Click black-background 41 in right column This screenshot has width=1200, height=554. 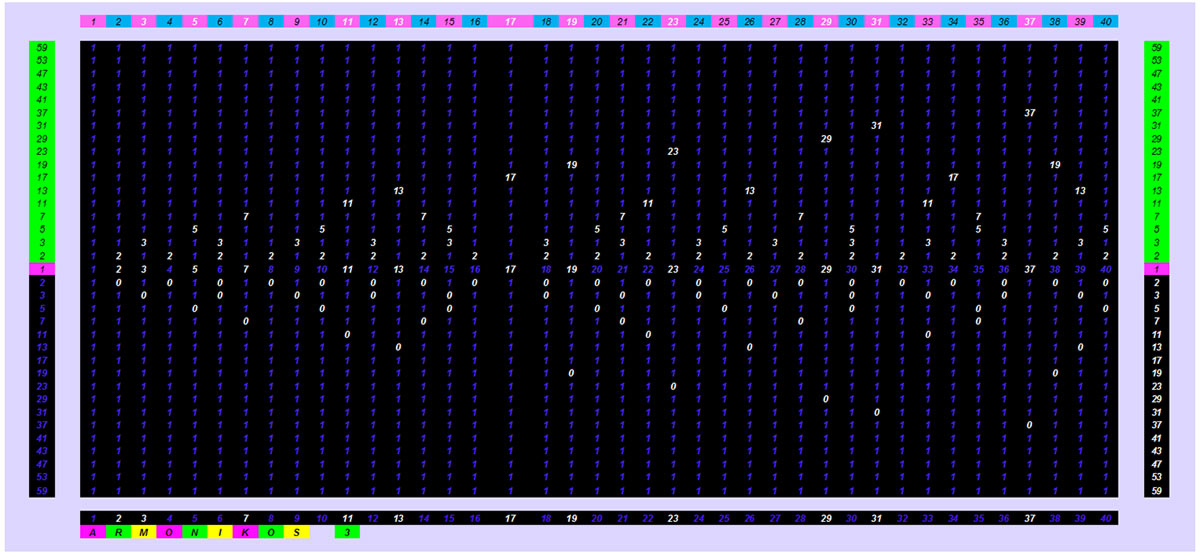pyautogui.click(x=1156, y=438)
